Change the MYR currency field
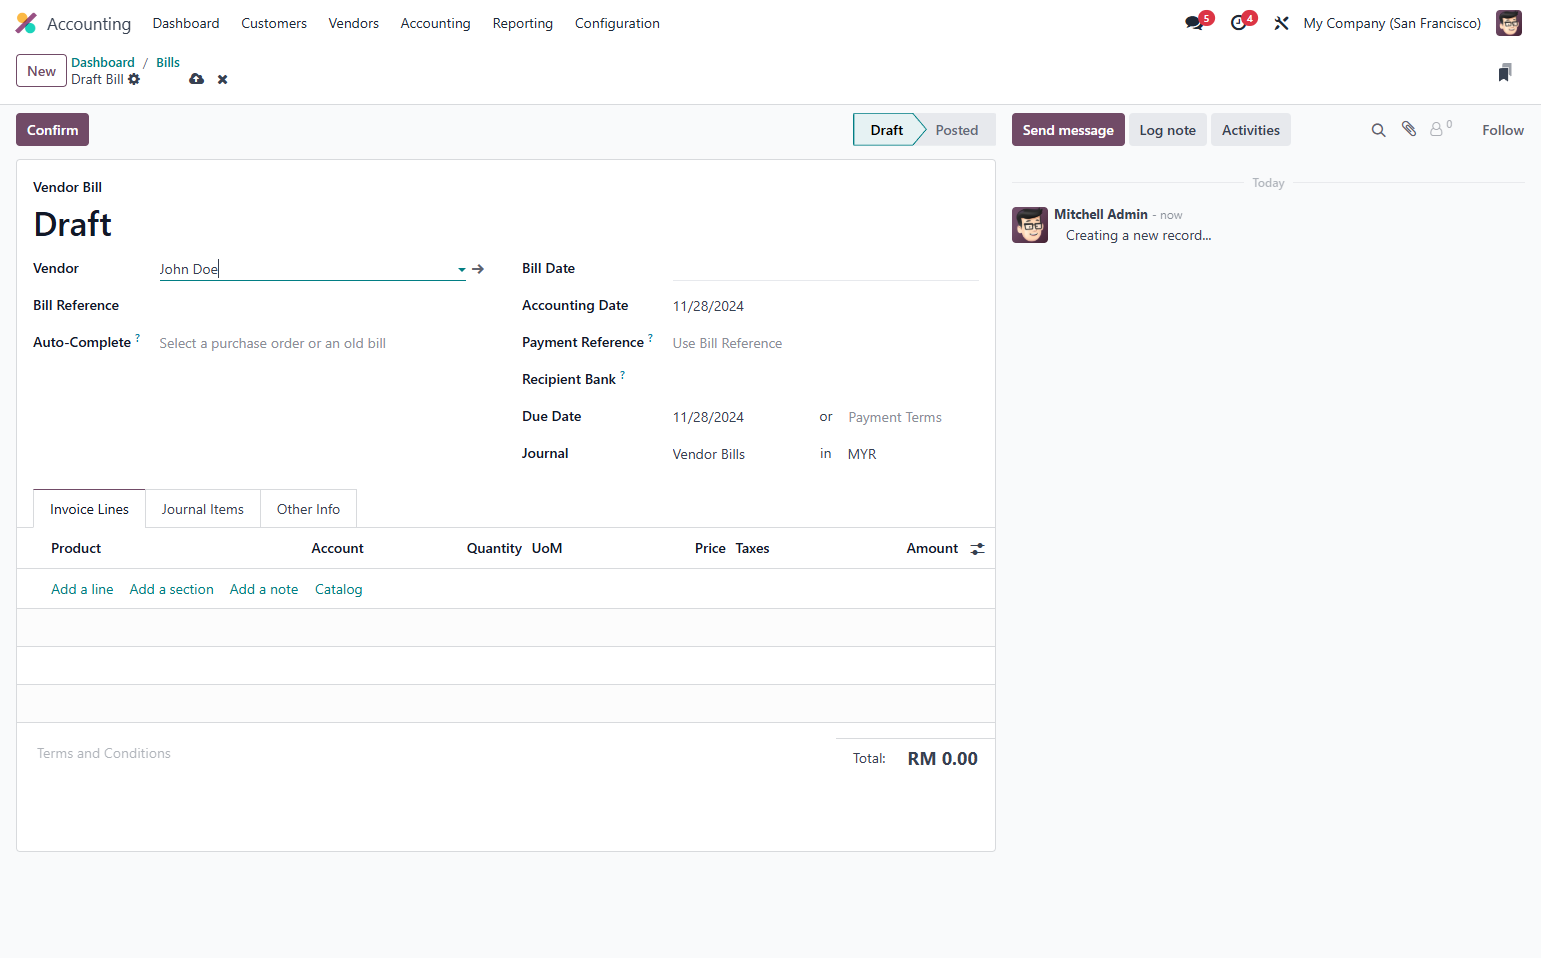Image resolution: width=1541 pixels, height=958 pixels. (912, 454)
